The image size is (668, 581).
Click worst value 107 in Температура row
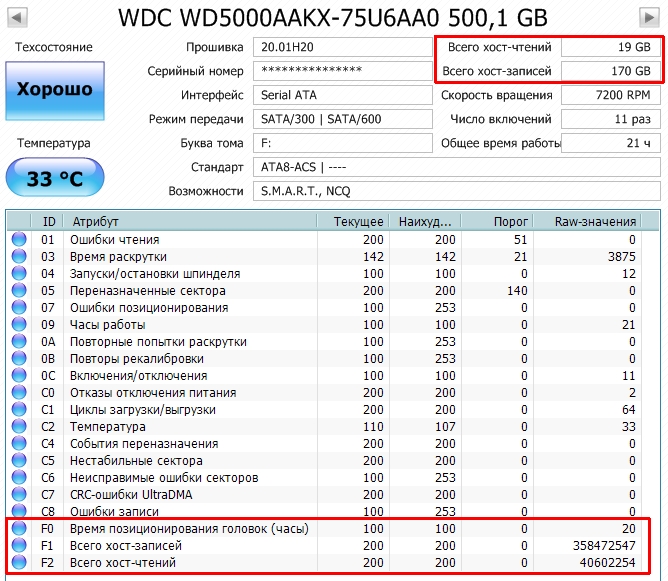pos(445,427)
